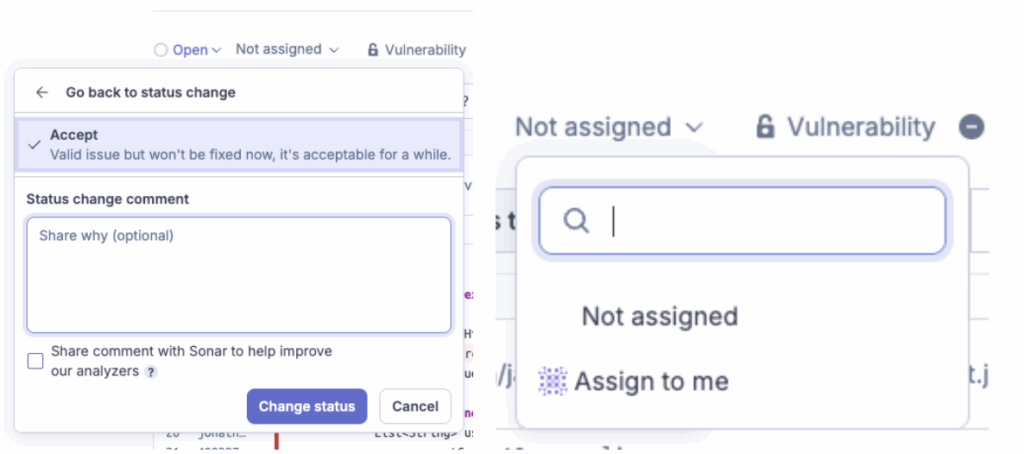Enable Share comment with Sonar checkbox
Image resolution: width=1024 pixels, height=454 pixels.
[35, 361]
